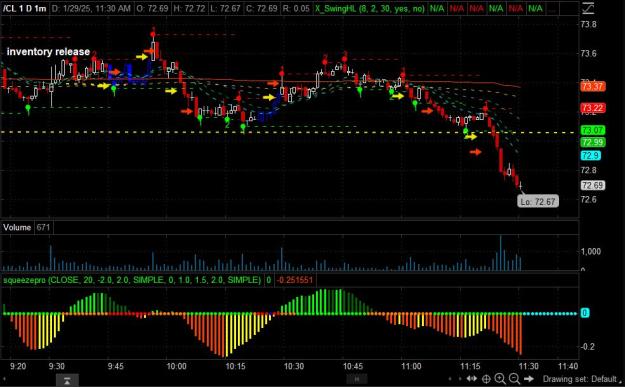Click the 9:45 time axis label
Screen dimensions: 625x387
116,366
